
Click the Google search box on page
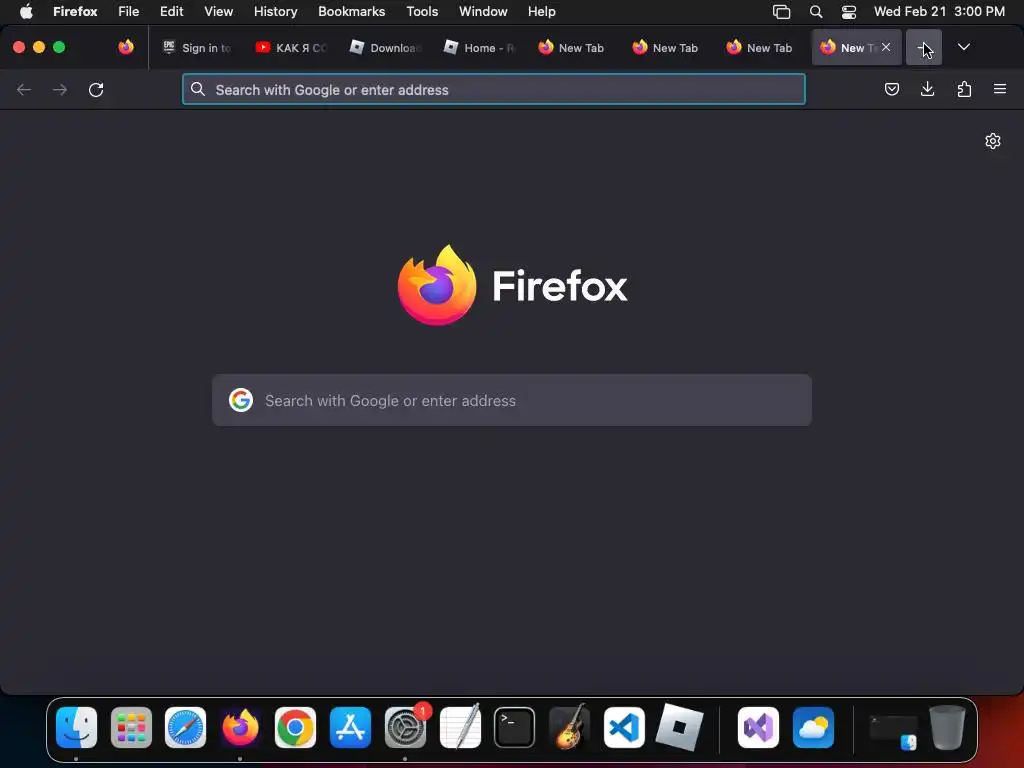[512, 400]
